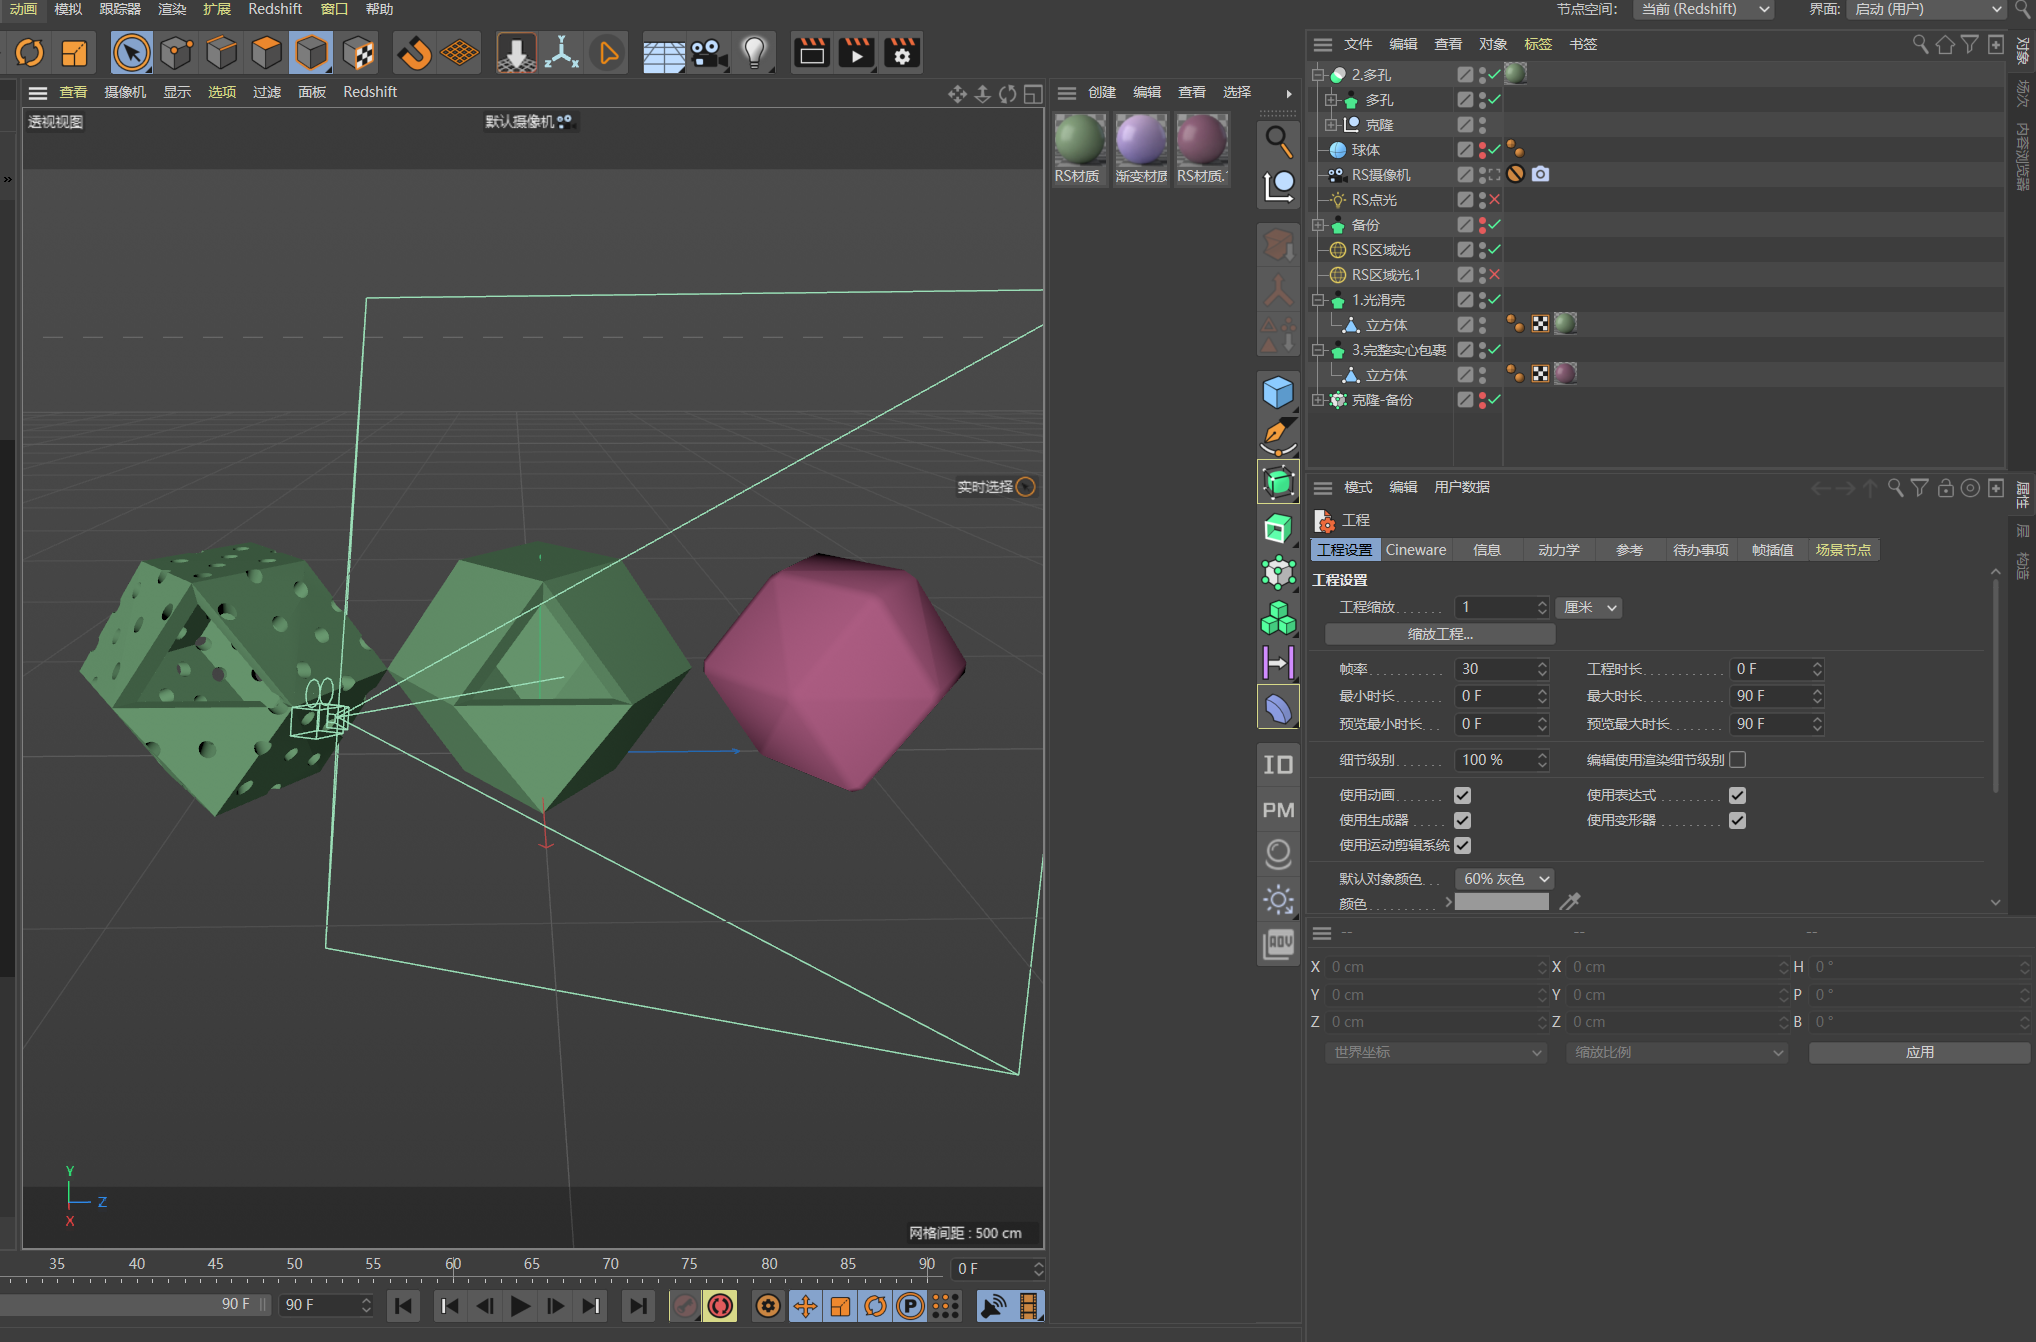
Task: Open the 厘米 unit dropdown
Action: click(1590, 608)
